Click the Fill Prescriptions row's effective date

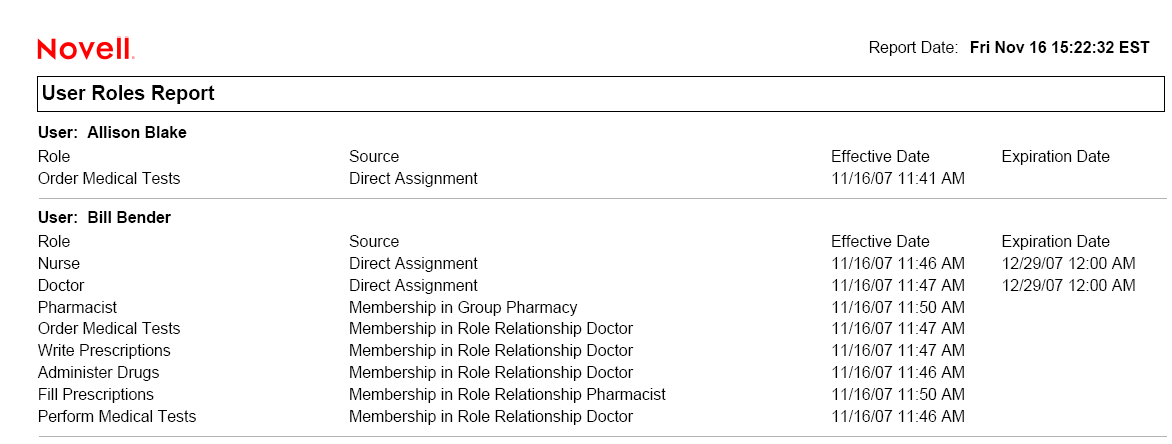coord(897,394)
